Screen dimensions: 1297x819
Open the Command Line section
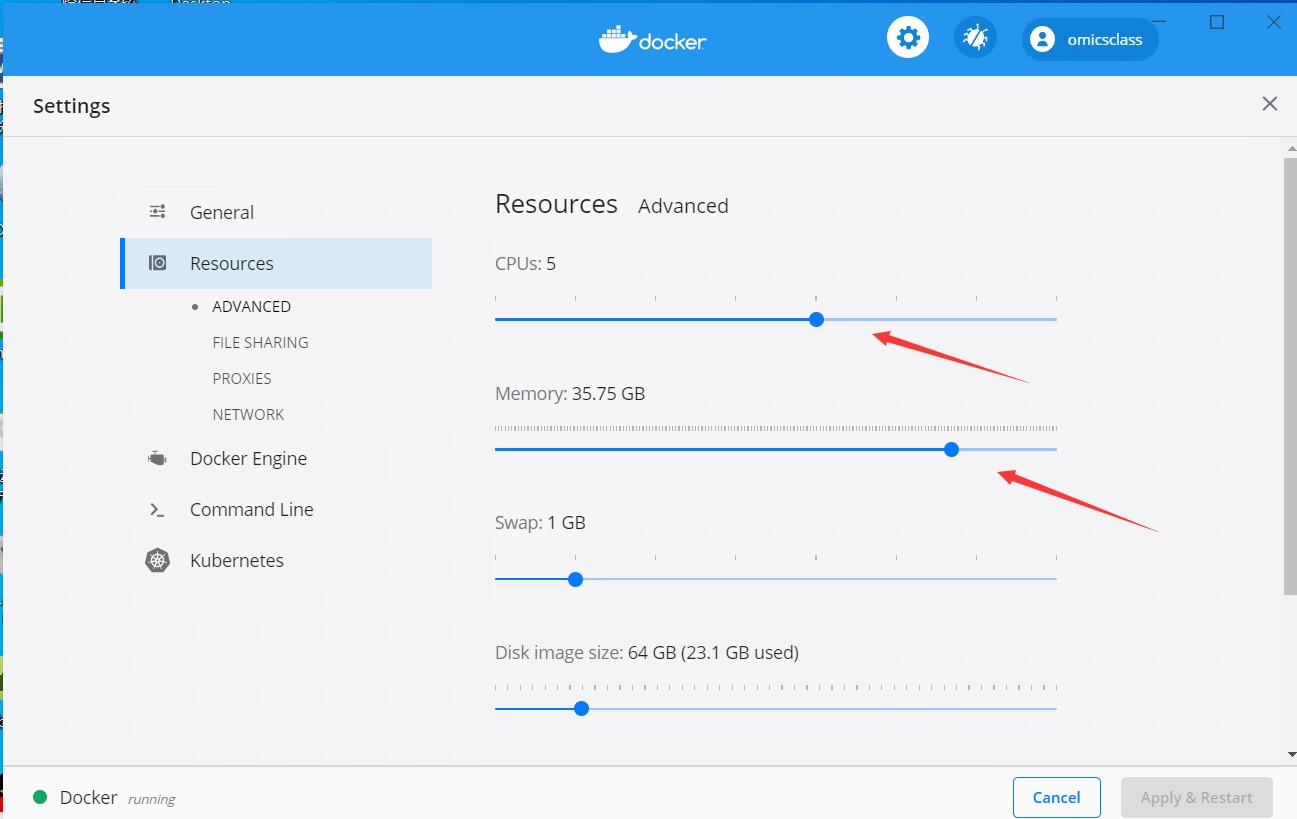click(x=276, y=509)
